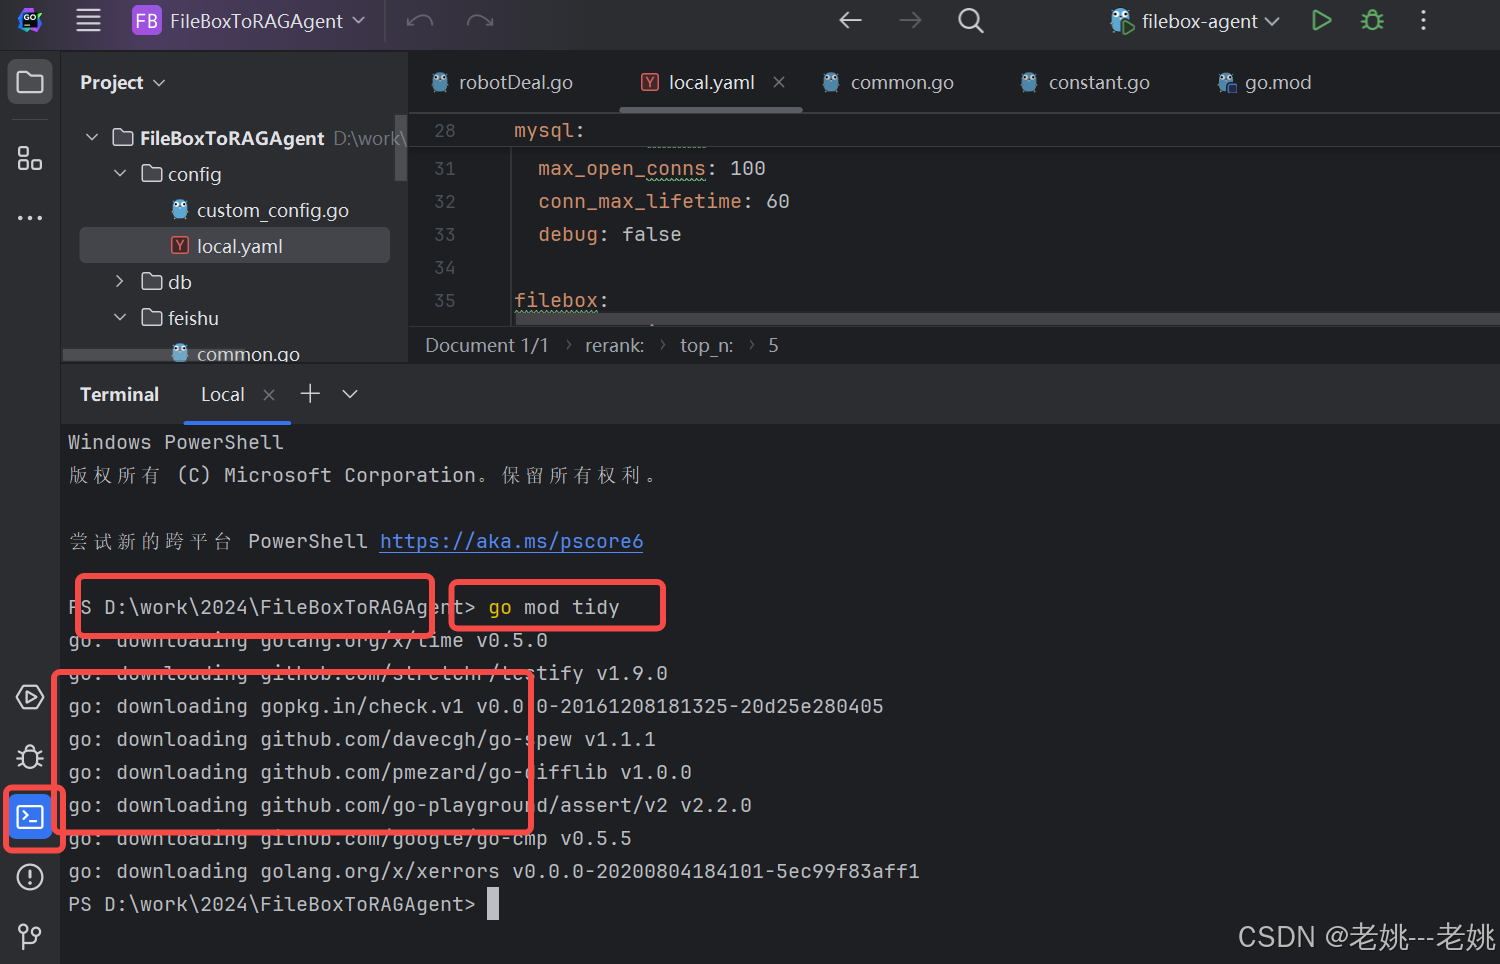Switch to the robotDeal.go editor tab
The width and height of the screenshot is (1500, 964).
tap(502, 82)
